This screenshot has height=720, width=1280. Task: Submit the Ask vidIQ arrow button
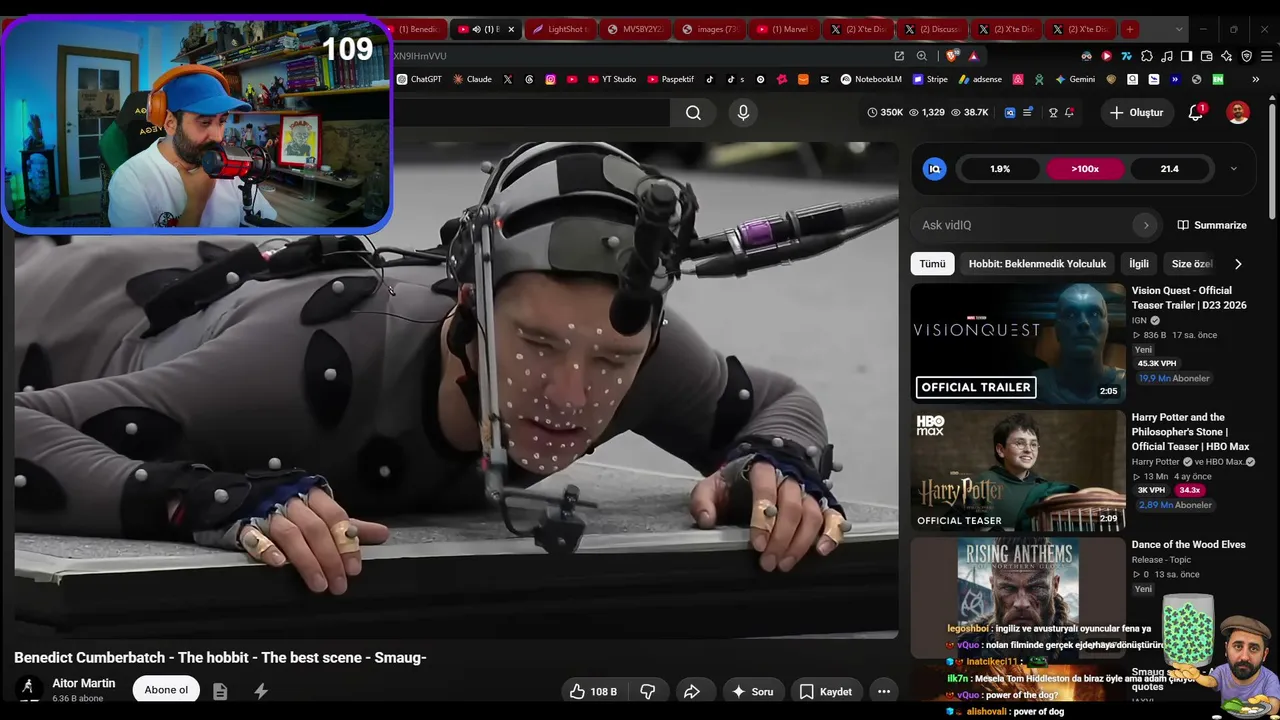click(x=1146, y=225)
